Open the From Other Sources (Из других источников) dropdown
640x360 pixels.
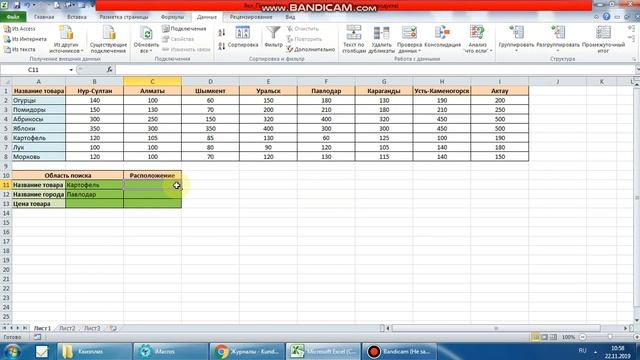[66, 39]
